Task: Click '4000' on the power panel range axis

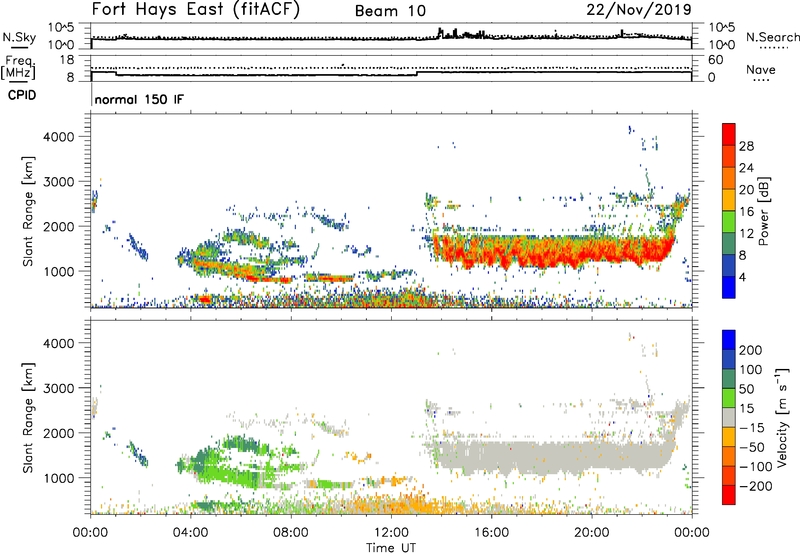Action: point(58,137)
